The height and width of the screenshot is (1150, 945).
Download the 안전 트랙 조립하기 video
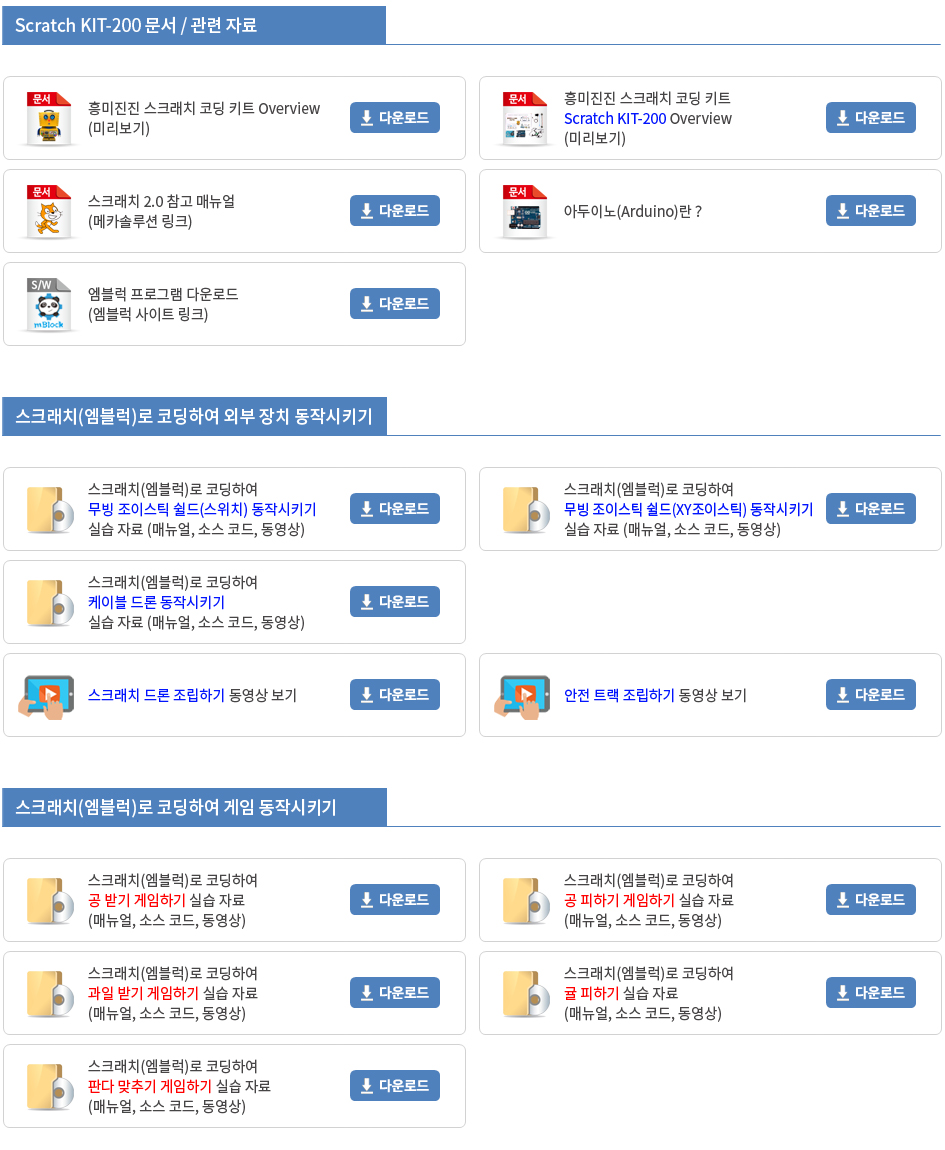(x=871, y=695)
